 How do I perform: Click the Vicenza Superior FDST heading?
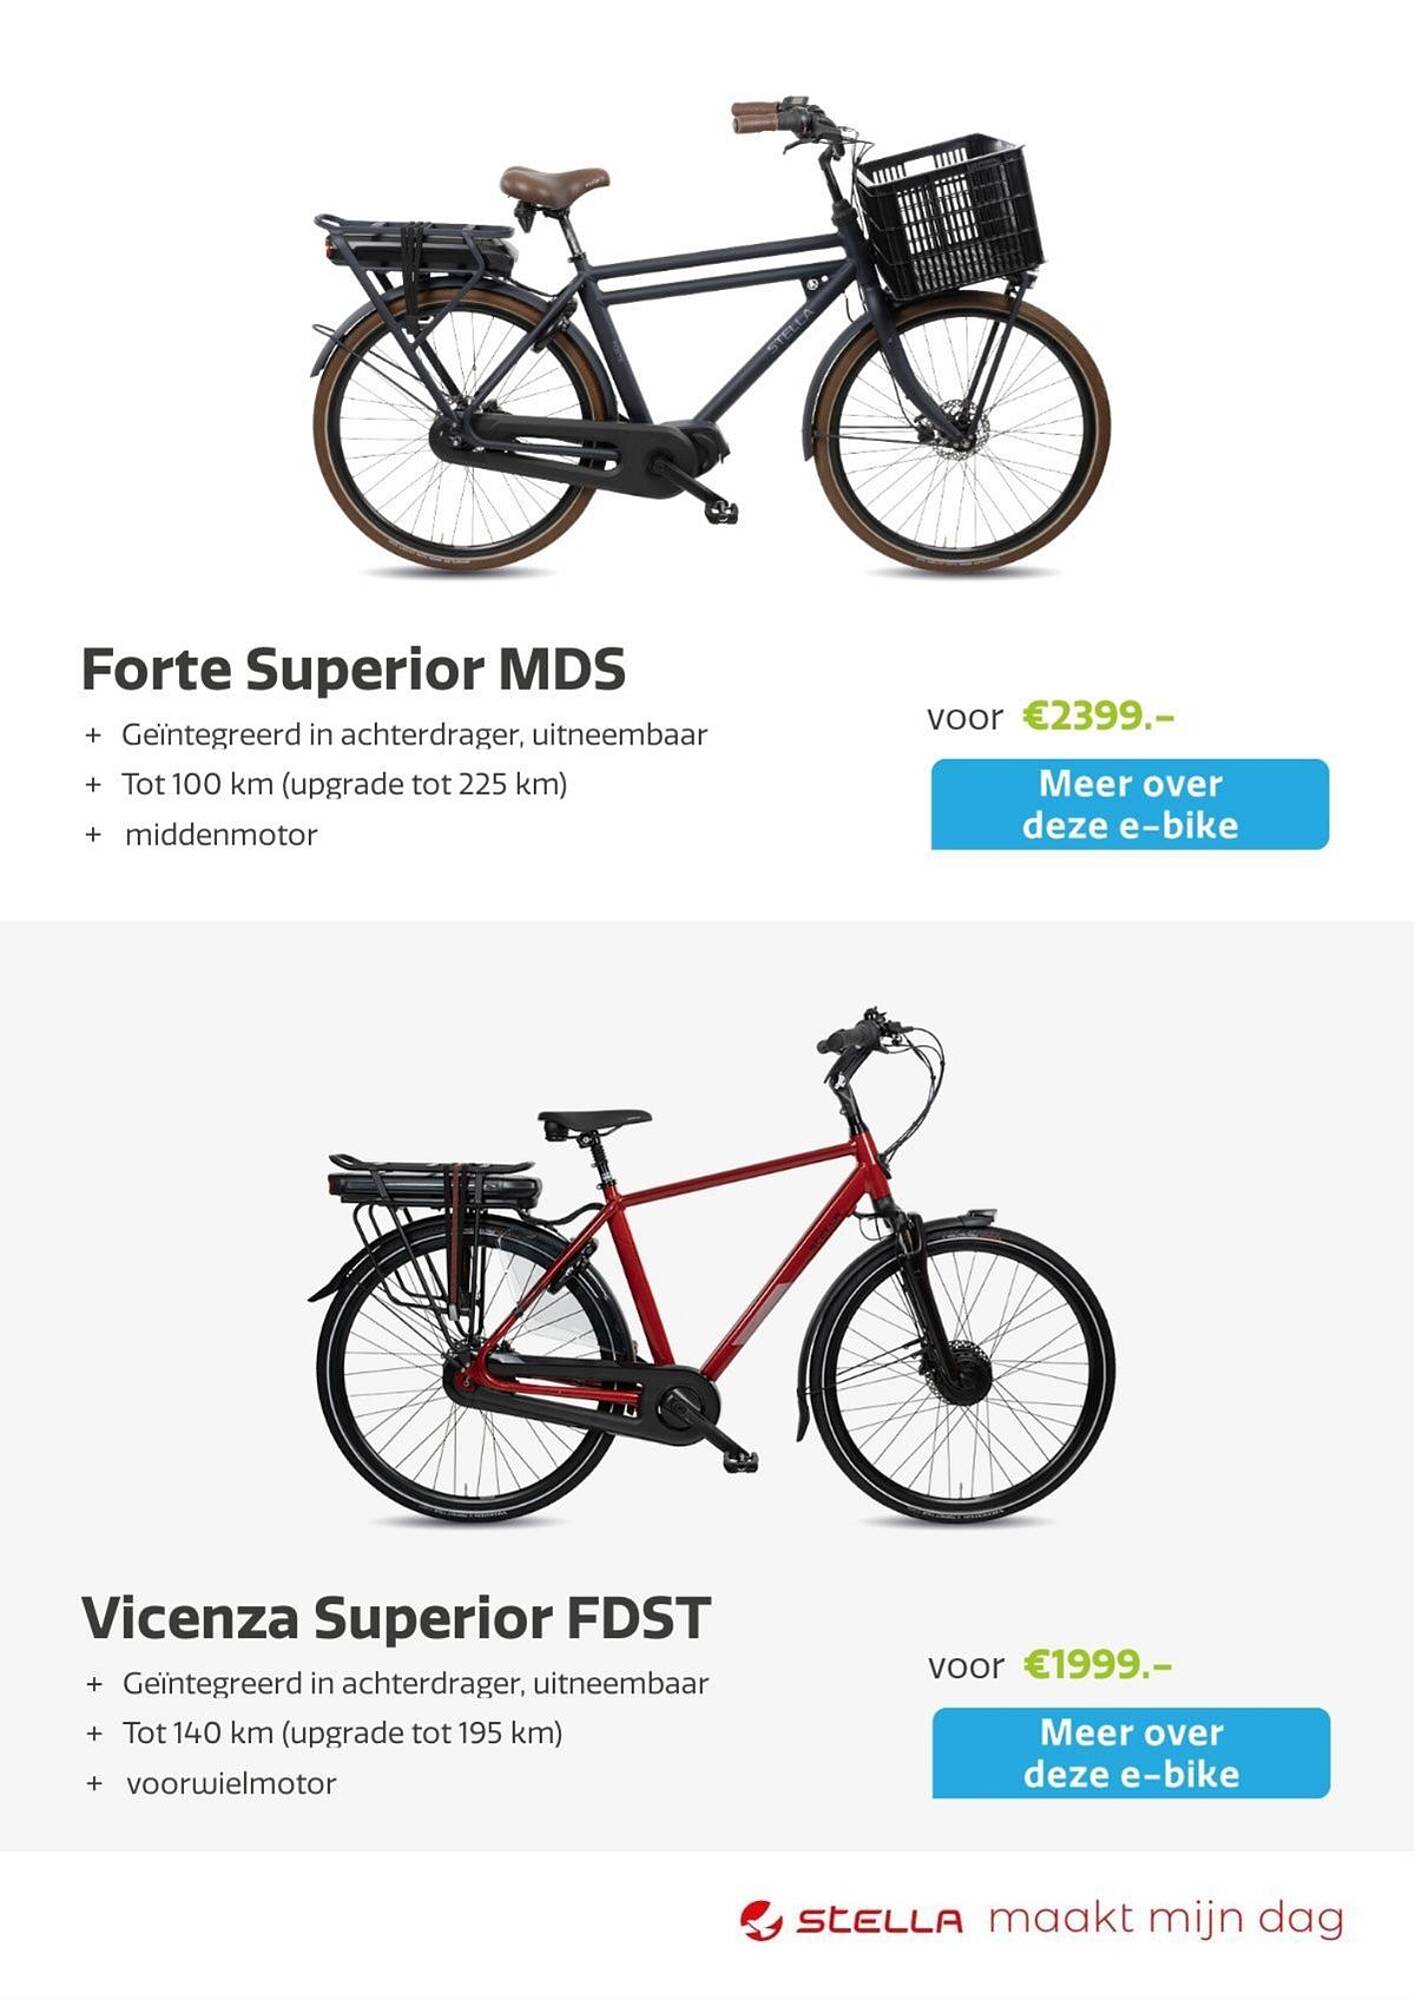click(396, 1618)
